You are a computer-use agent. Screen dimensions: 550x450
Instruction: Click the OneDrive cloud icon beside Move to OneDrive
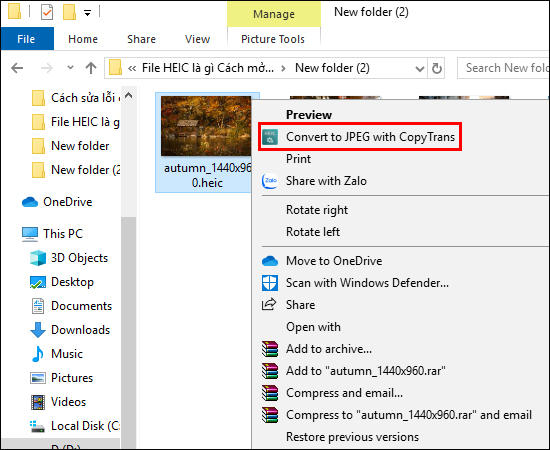(x=270, y=261)
